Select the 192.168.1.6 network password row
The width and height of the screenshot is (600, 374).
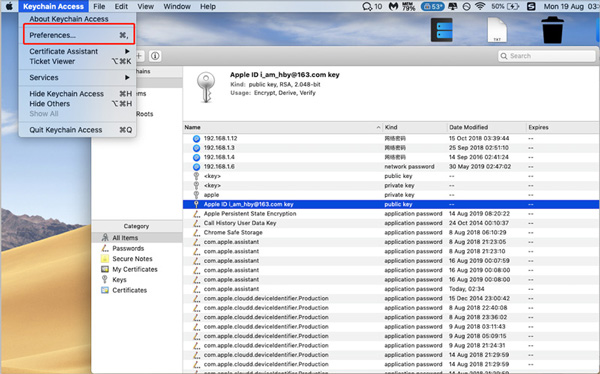click(x=391, y=167)
